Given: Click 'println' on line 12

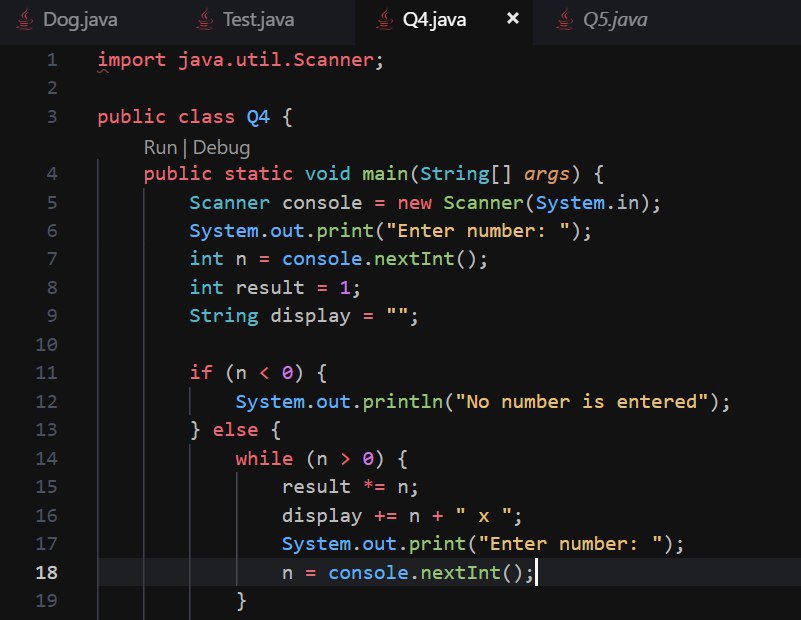Looking at the screenshot, I should pos(403,401).
